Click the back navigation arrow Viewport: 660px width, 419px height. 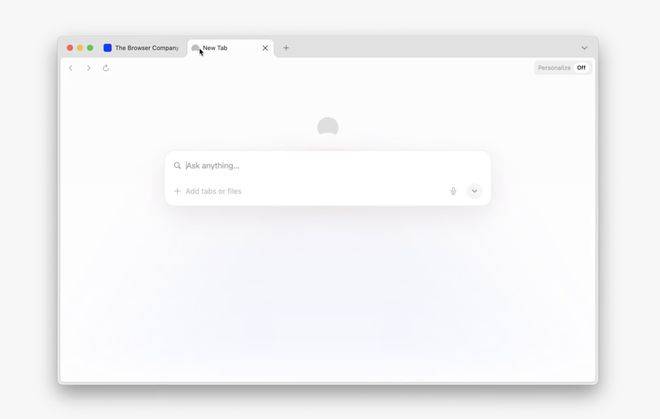(x=71, y=68)
